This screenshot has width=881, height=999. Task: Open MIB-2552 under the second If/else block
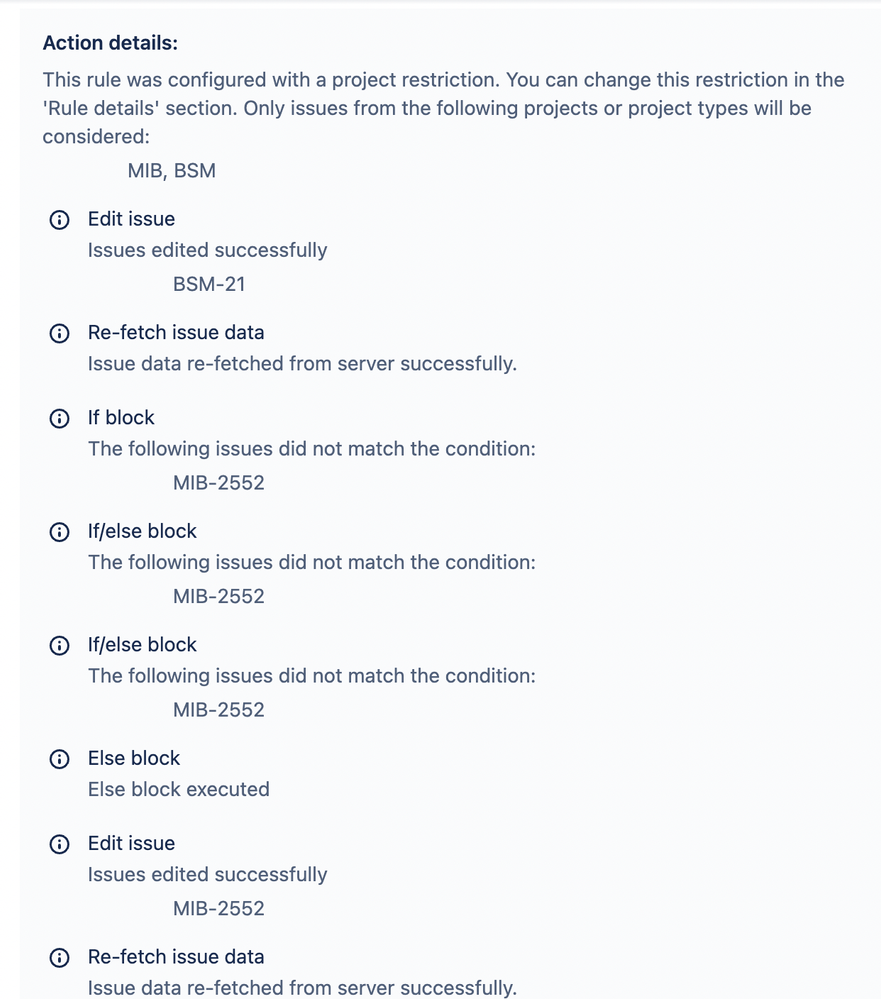point(218,710)
